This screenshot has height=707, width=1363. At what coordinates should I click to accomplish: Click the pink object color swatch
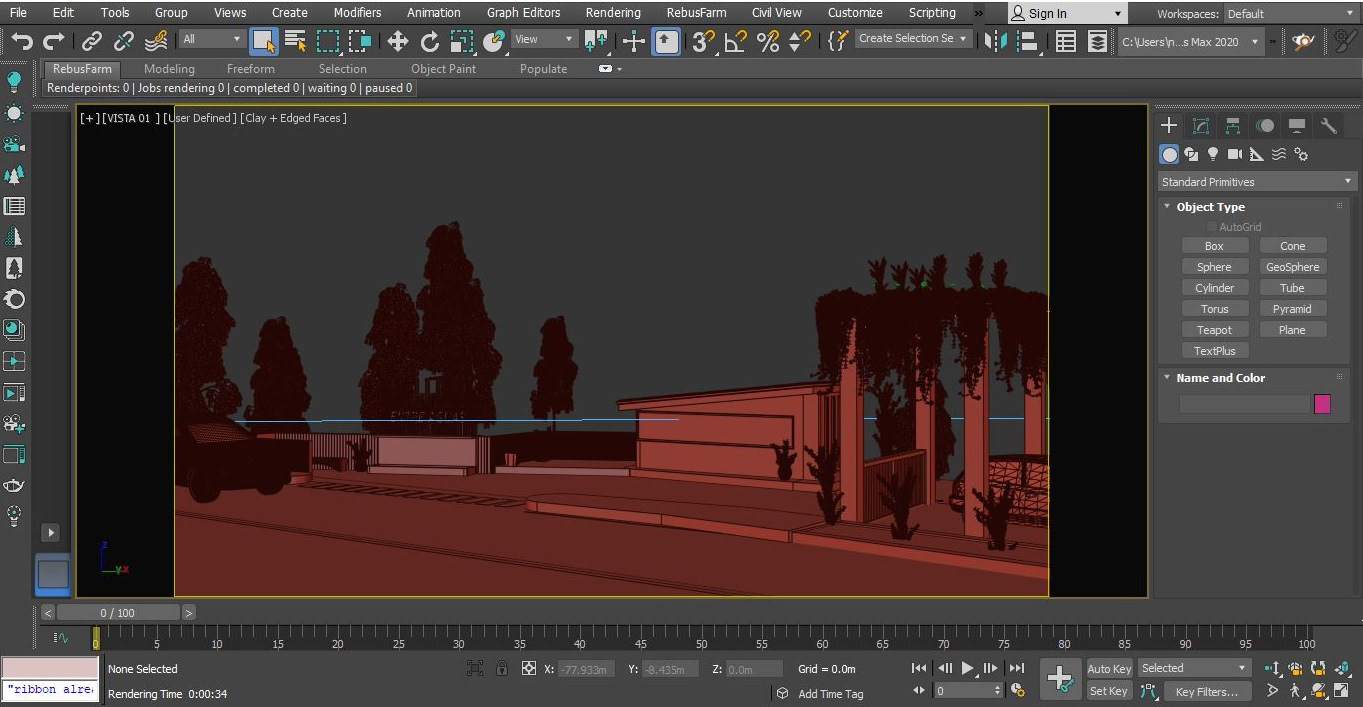pos(1322,404)
